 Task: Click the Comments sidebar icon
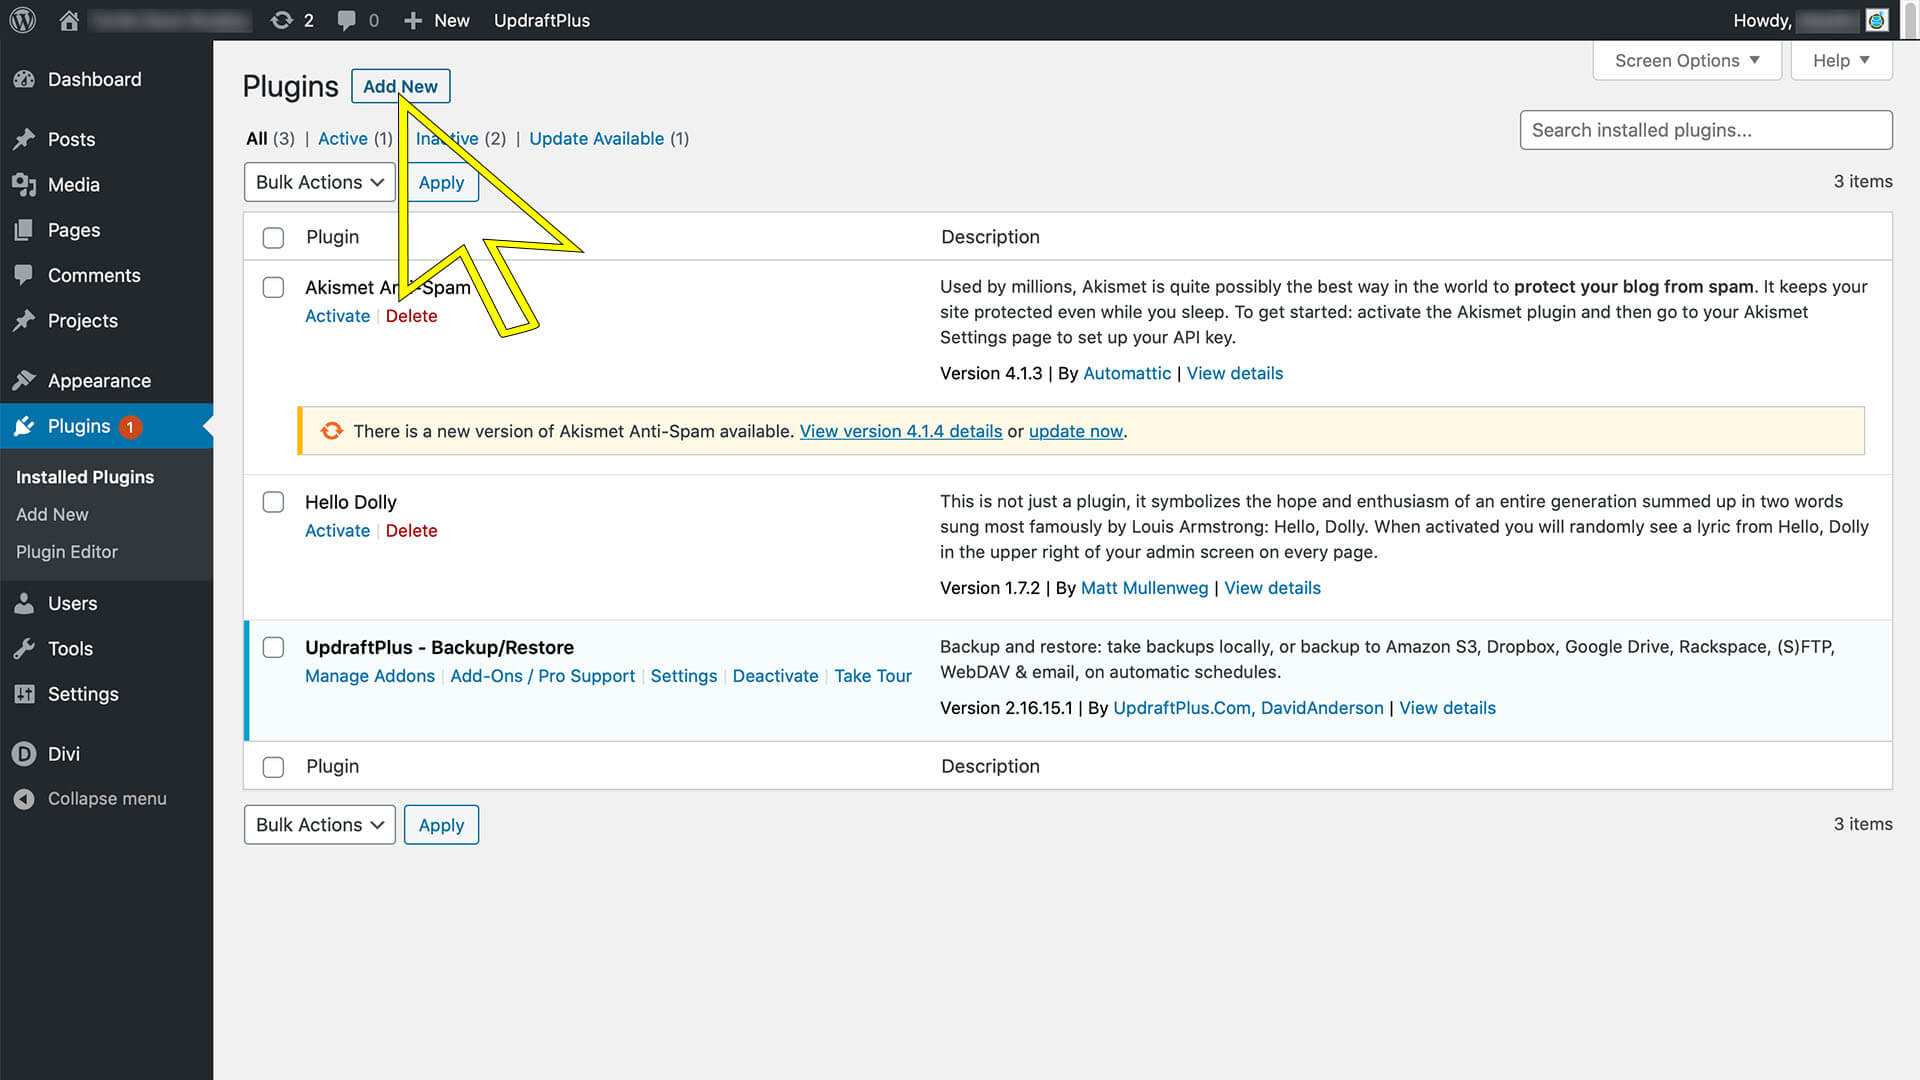[24, 274]
